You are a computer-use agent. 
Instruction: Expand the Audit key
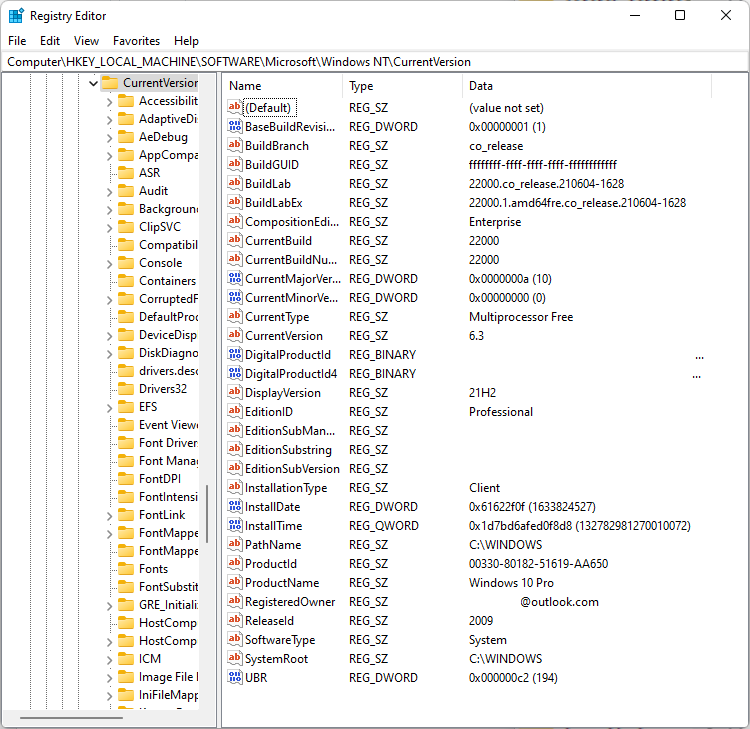coord(110,192)
